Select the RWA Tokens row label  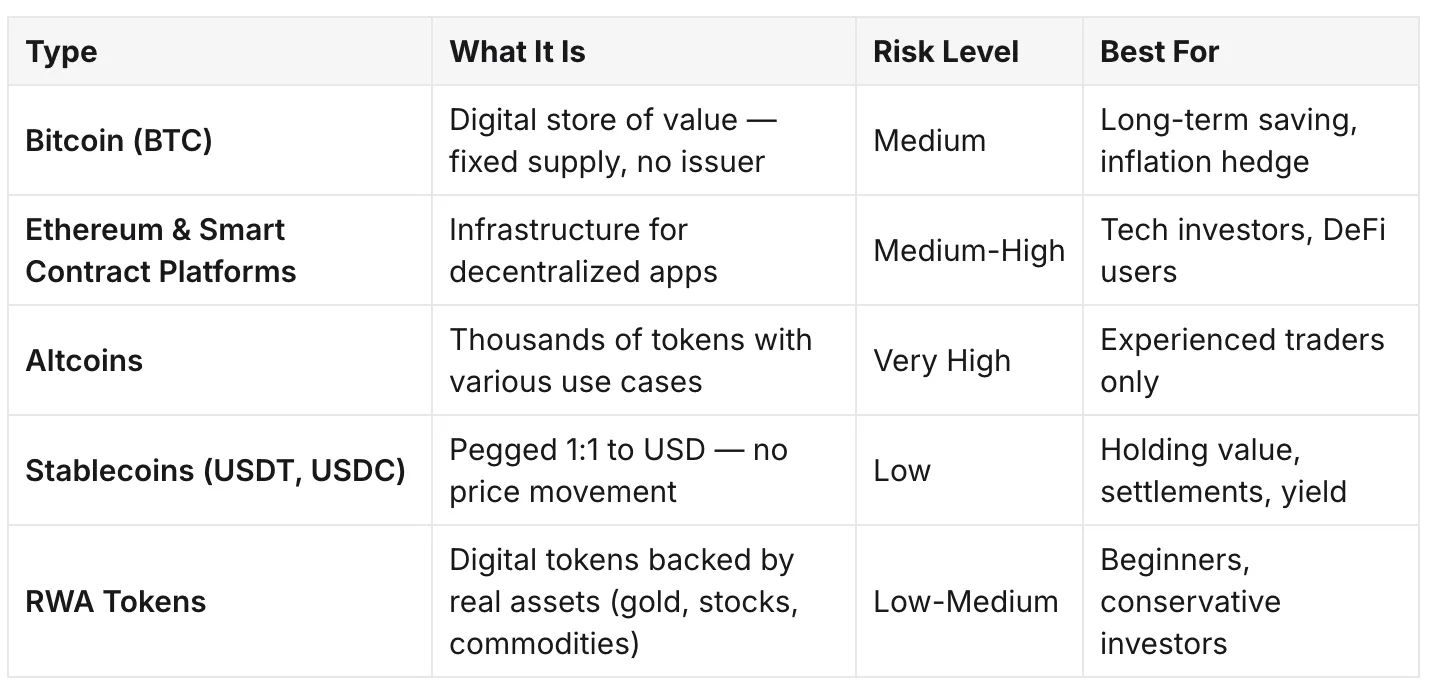pyautogui.click(x=116, y=601)
